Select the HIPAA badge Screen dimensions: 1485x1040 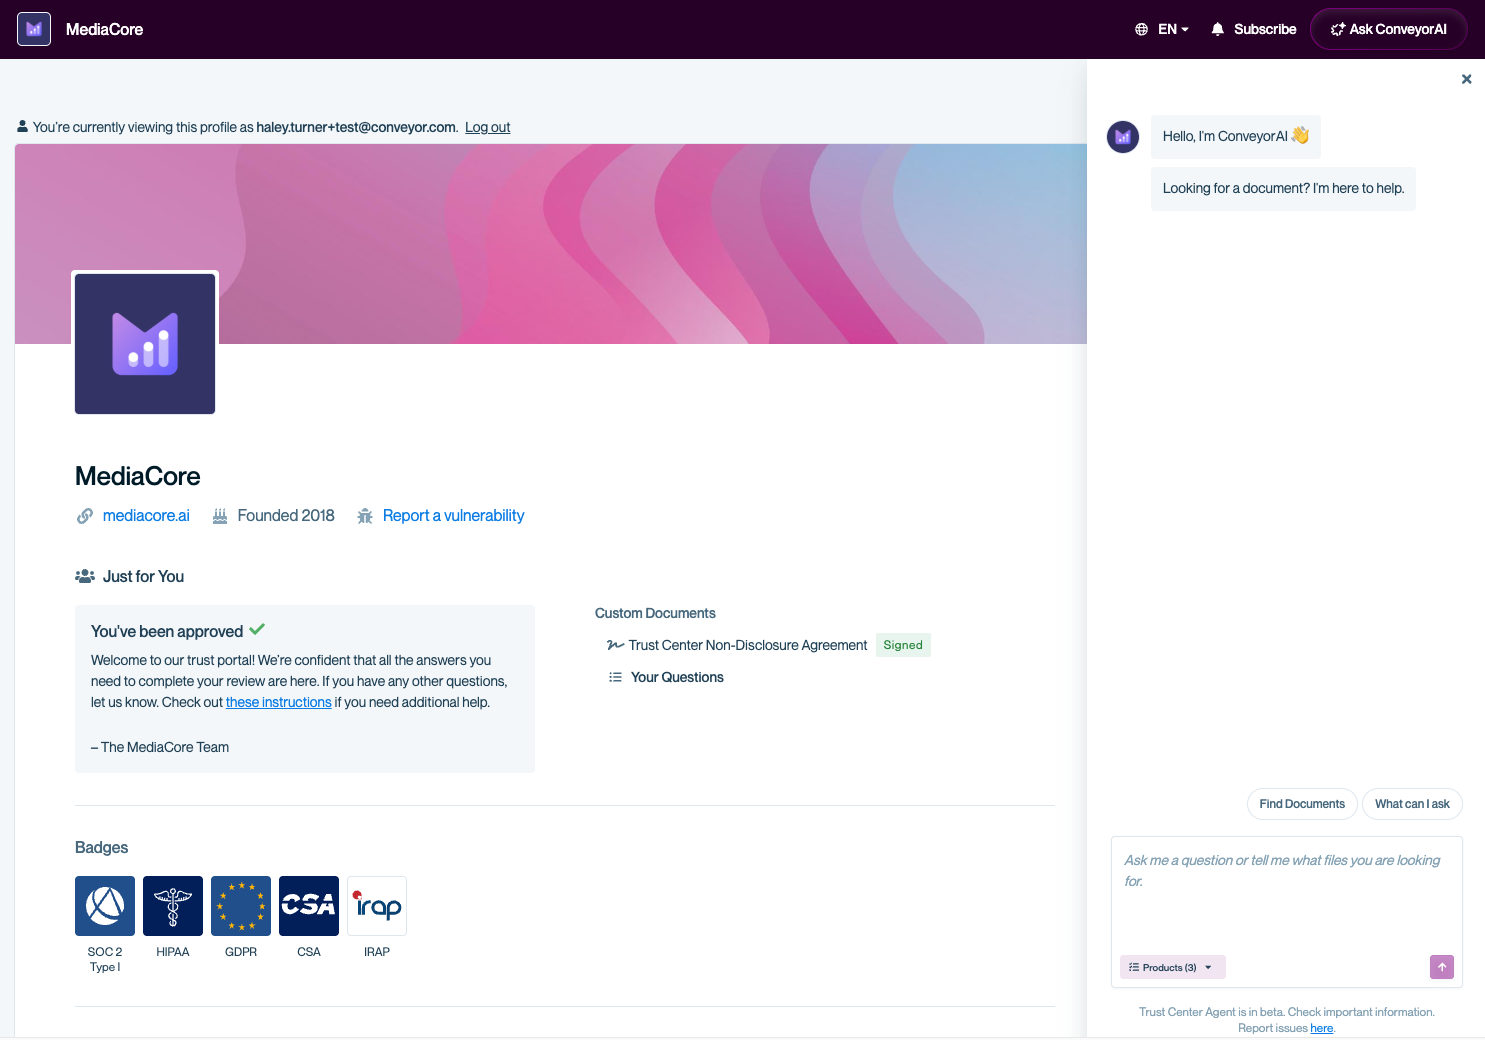point(173,906)
